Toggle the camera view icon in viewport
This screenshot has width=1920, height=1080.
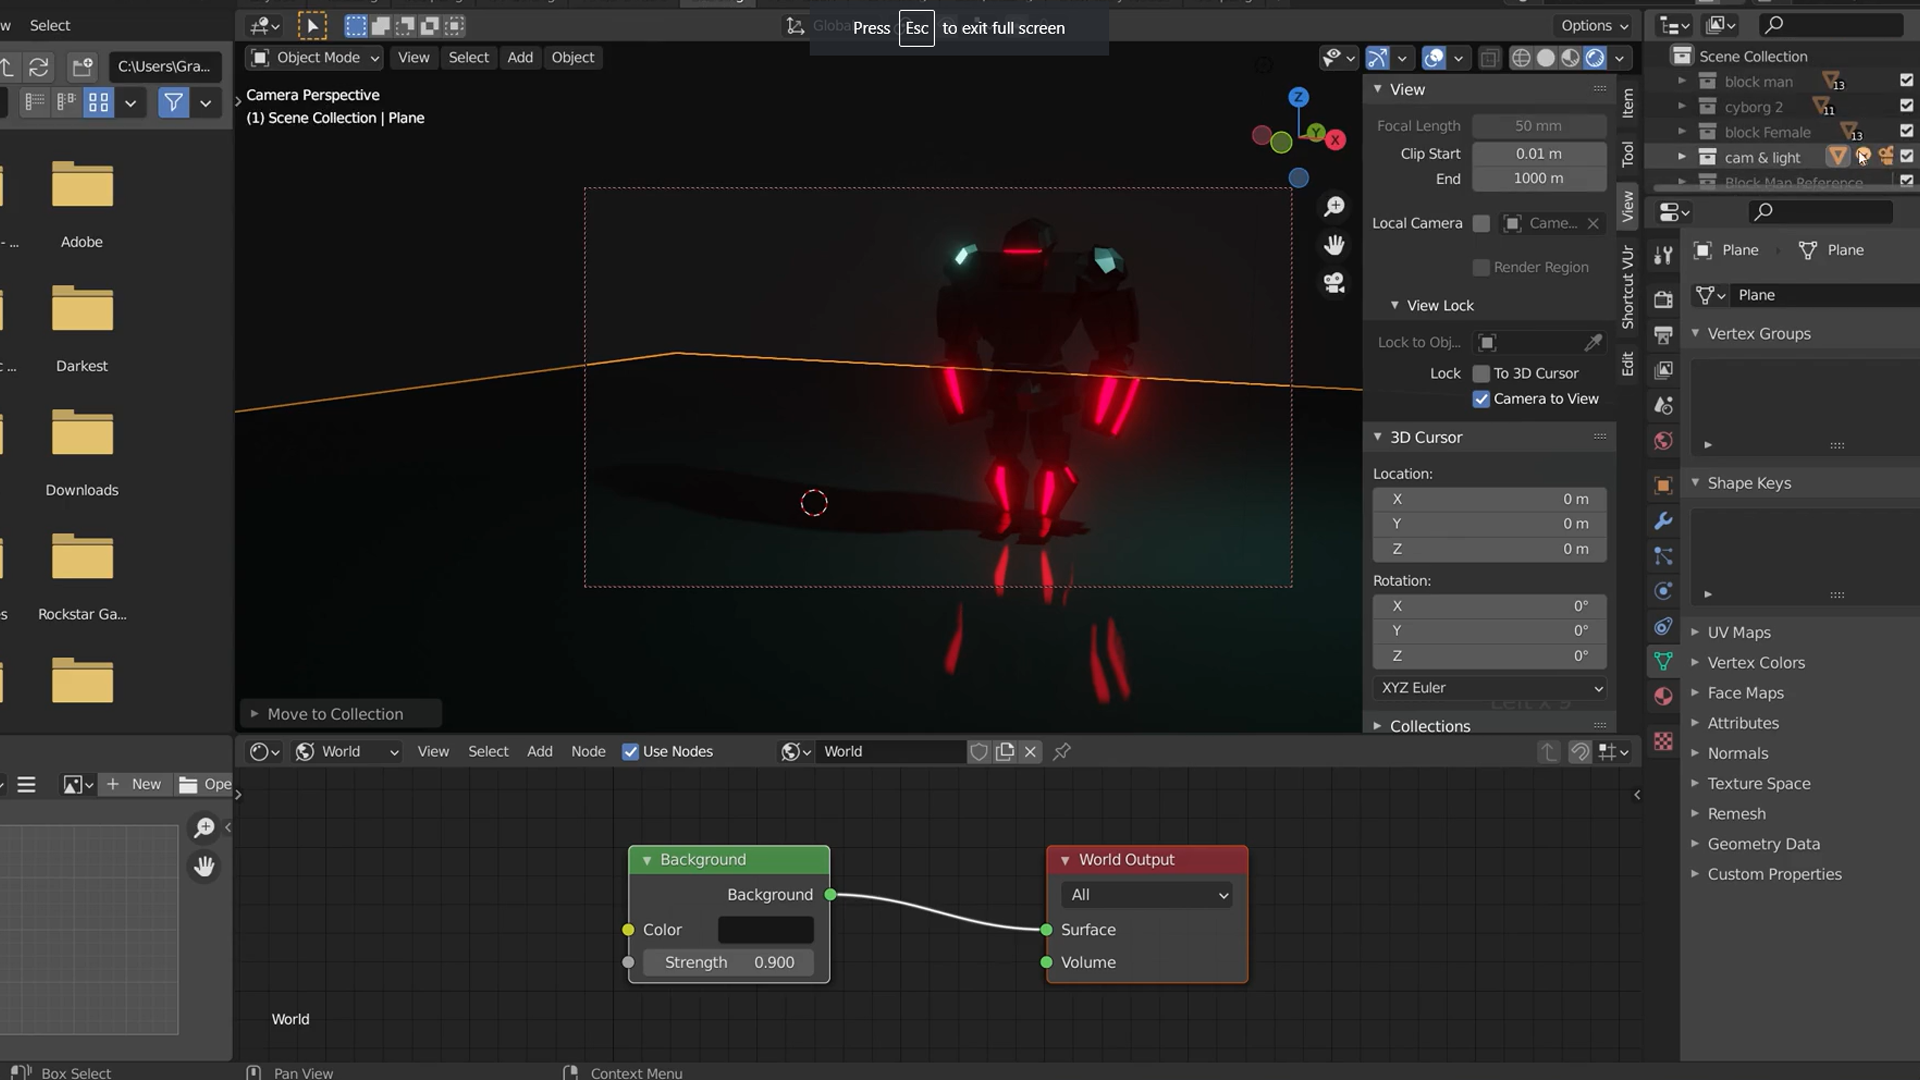pos(1334,283)
